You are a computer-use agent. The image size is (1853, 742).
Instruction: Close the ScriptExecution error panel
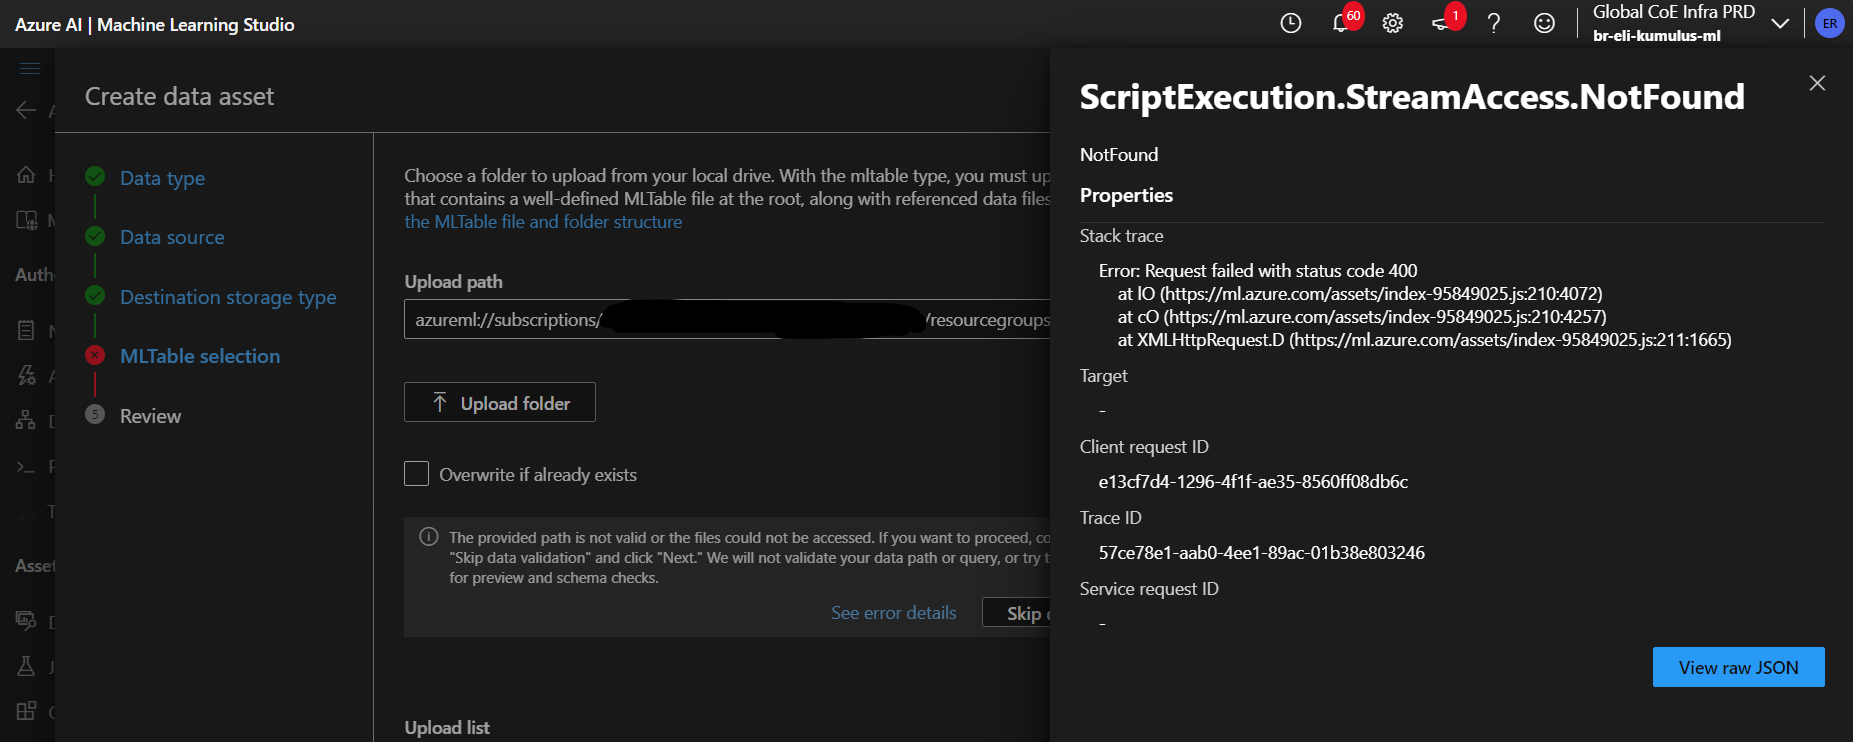1817,83
